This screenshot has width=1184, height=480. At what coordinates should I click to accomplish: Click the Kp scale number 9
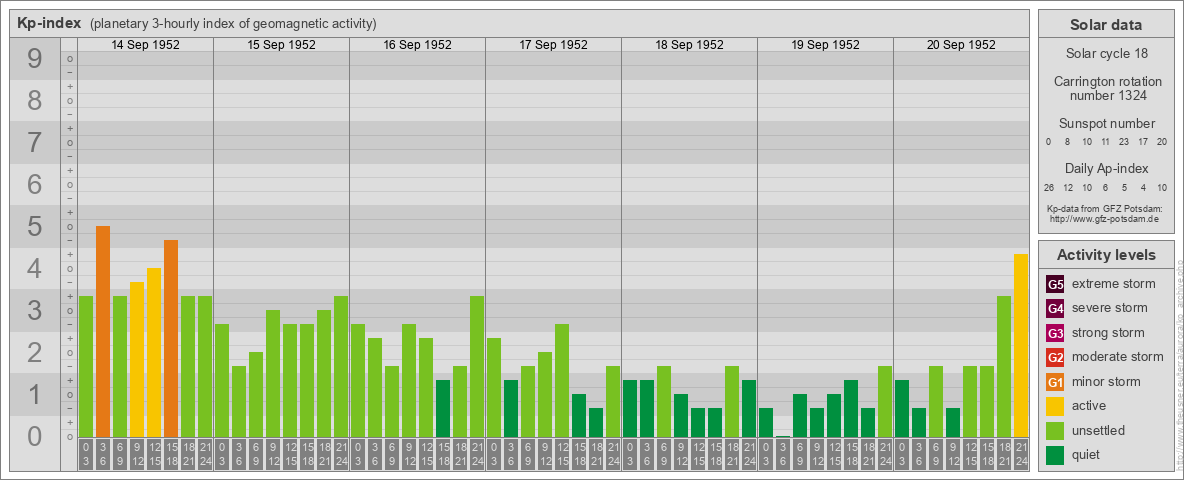pos(35,59)
